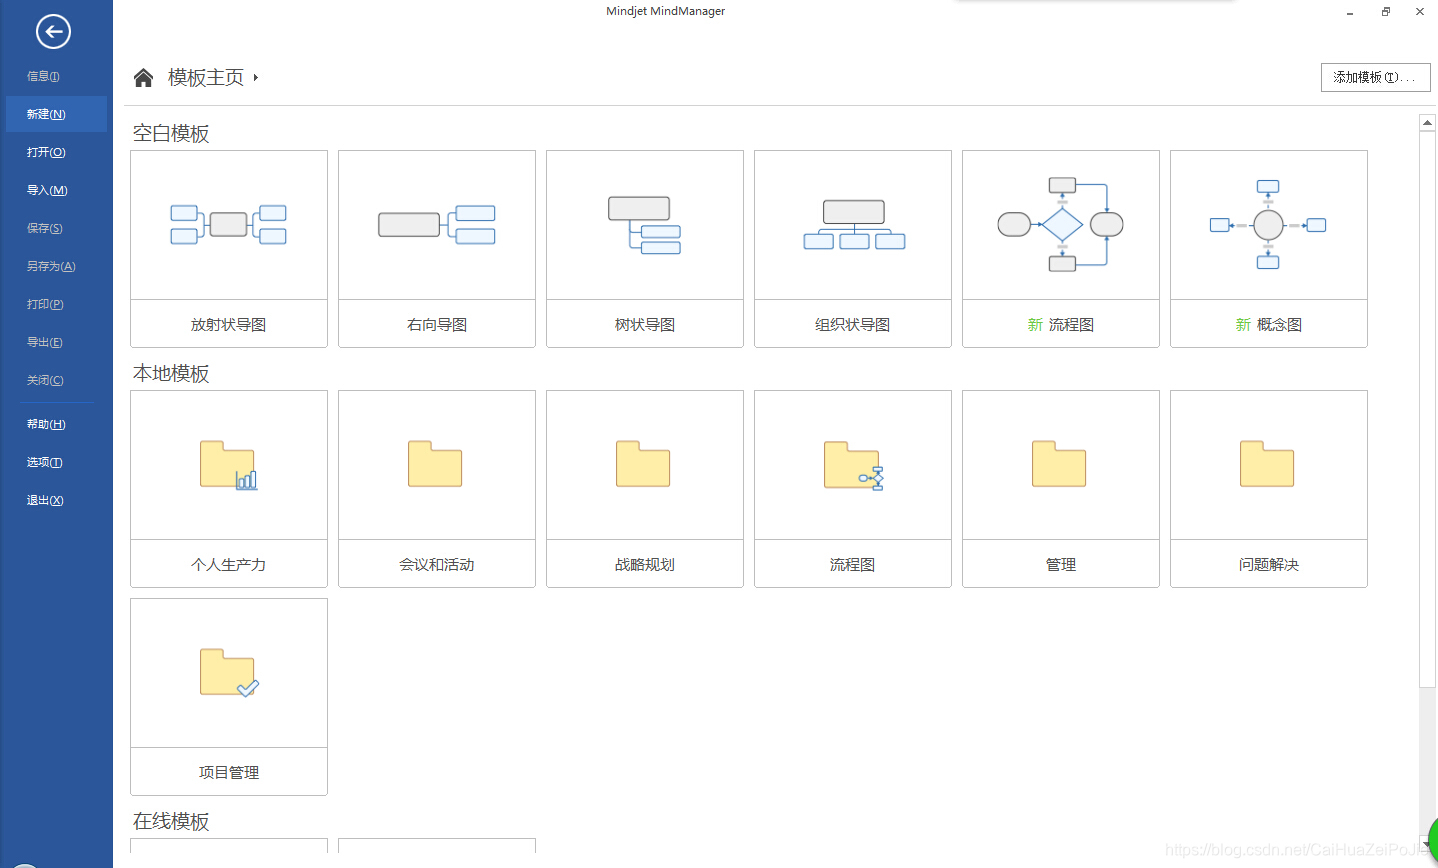Click the 添加模板 button
This screenshot has width=1438, height=868.
(1375, 77)
